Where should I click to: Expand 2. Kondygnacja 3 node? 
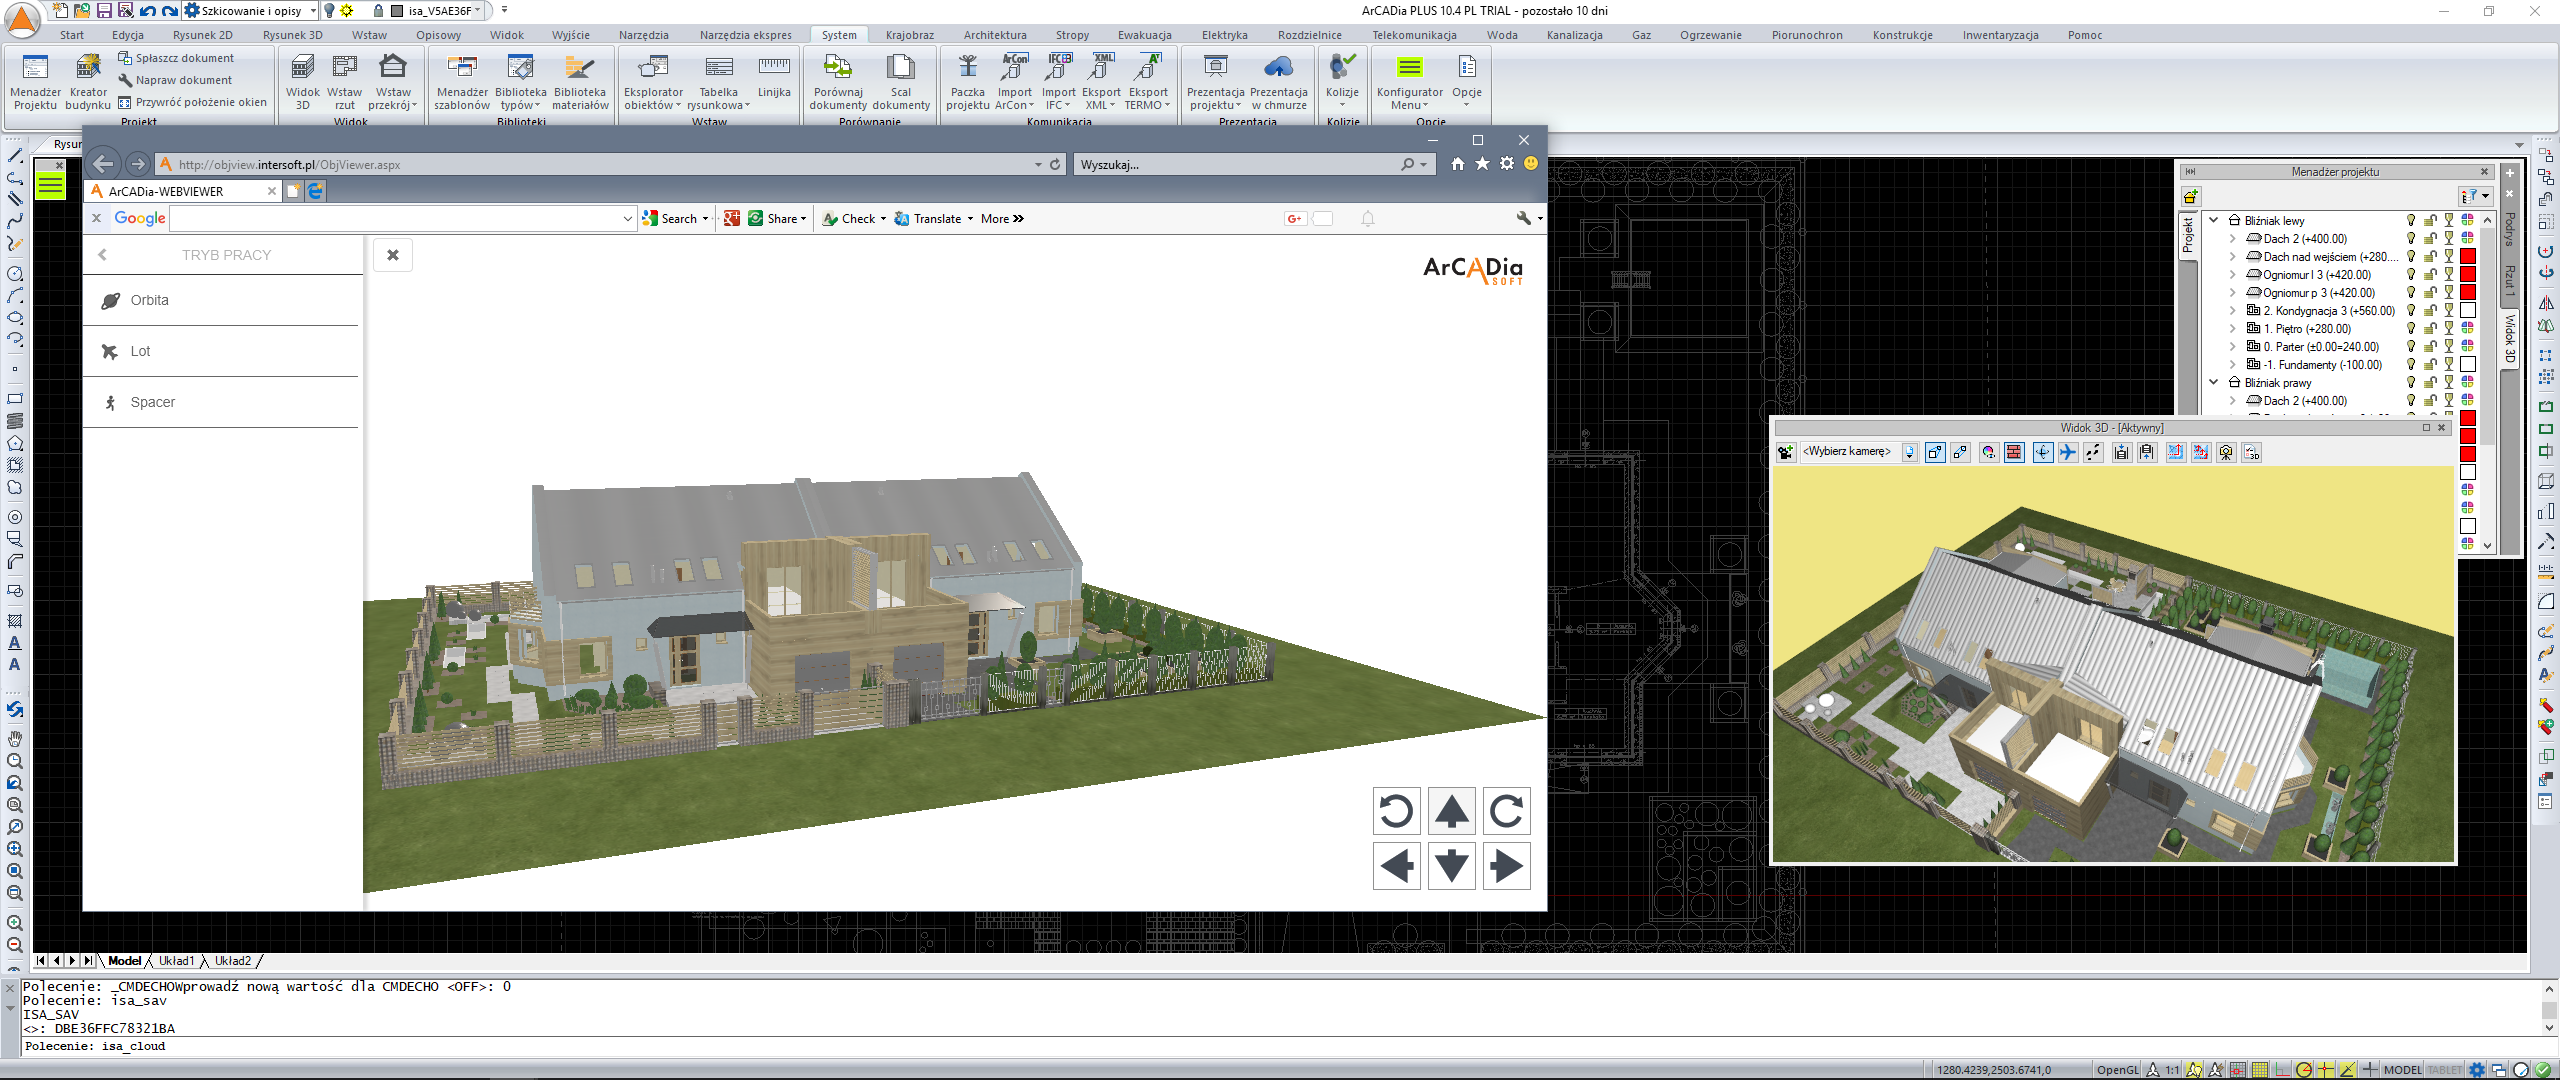[x=2233, y=310]
